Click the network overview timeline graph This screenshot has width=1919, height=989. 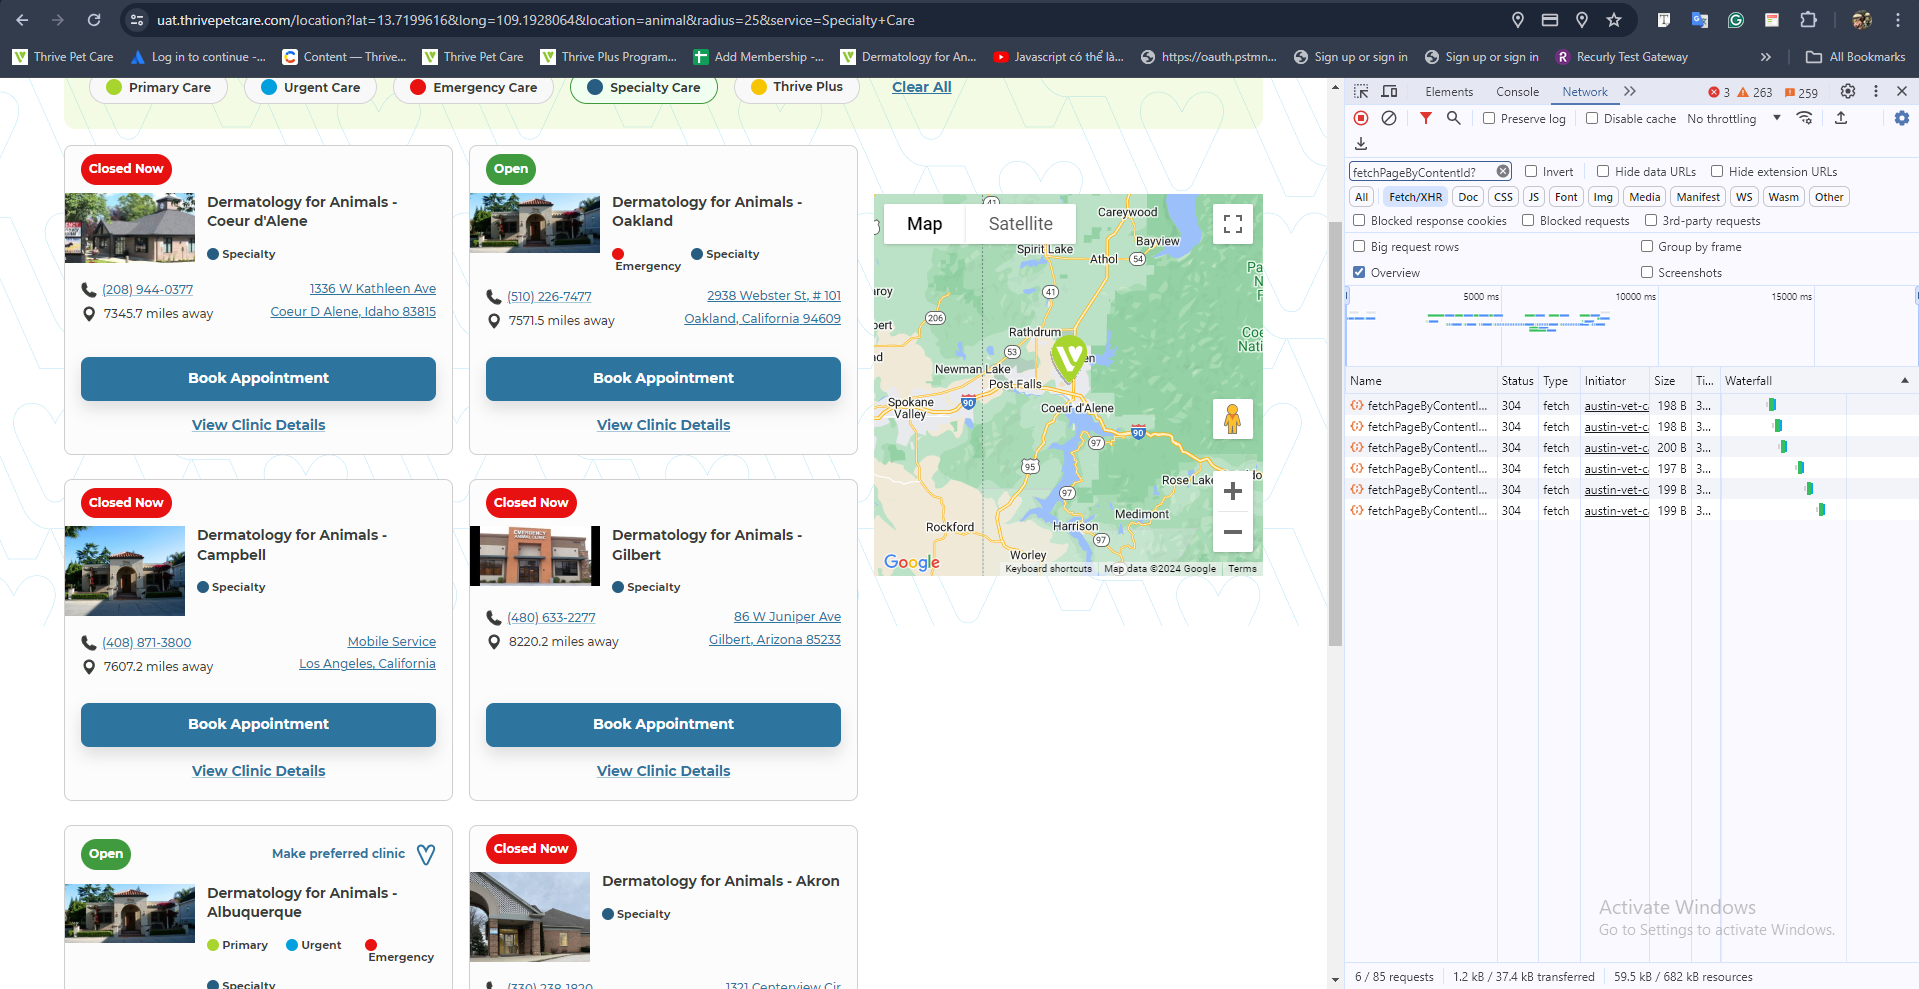point(1630,325)
